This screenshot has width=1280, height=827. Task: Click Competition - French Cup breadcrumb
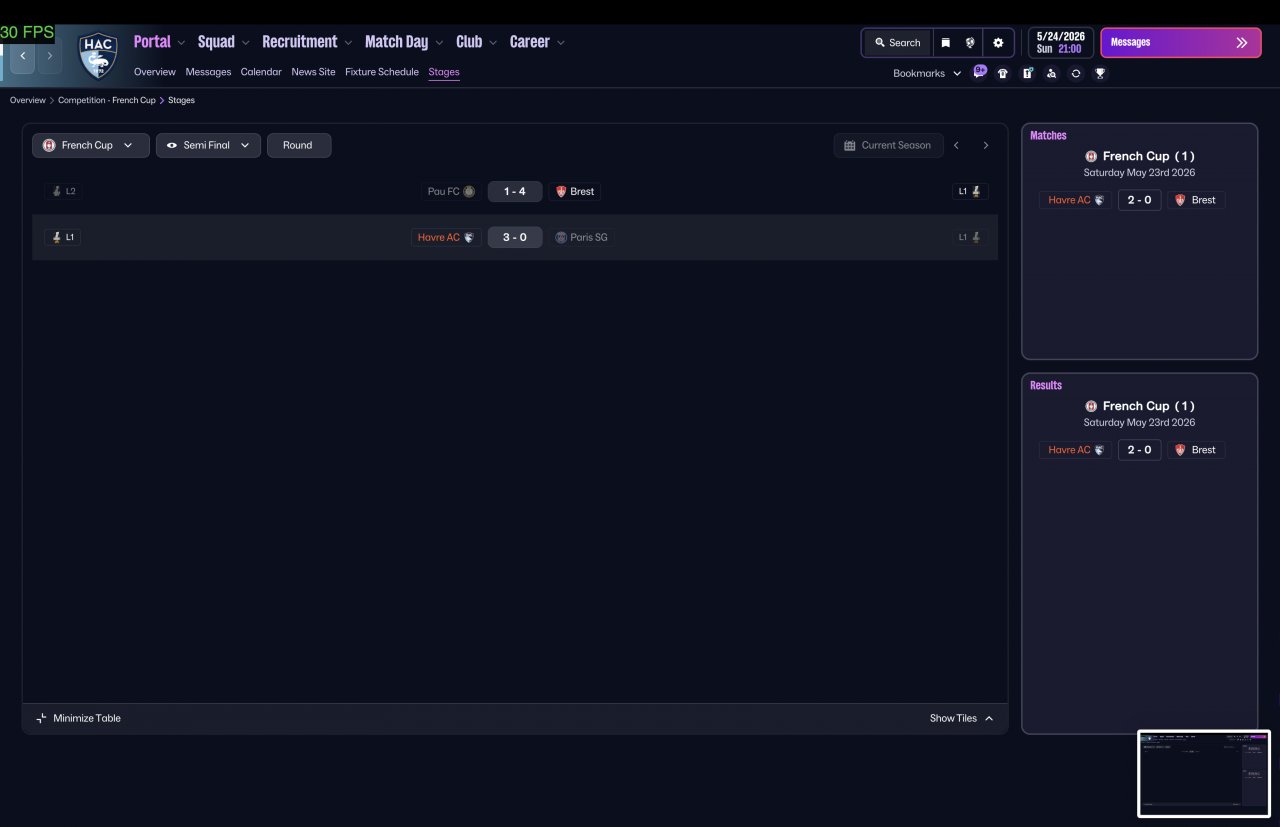pos(107,100)
